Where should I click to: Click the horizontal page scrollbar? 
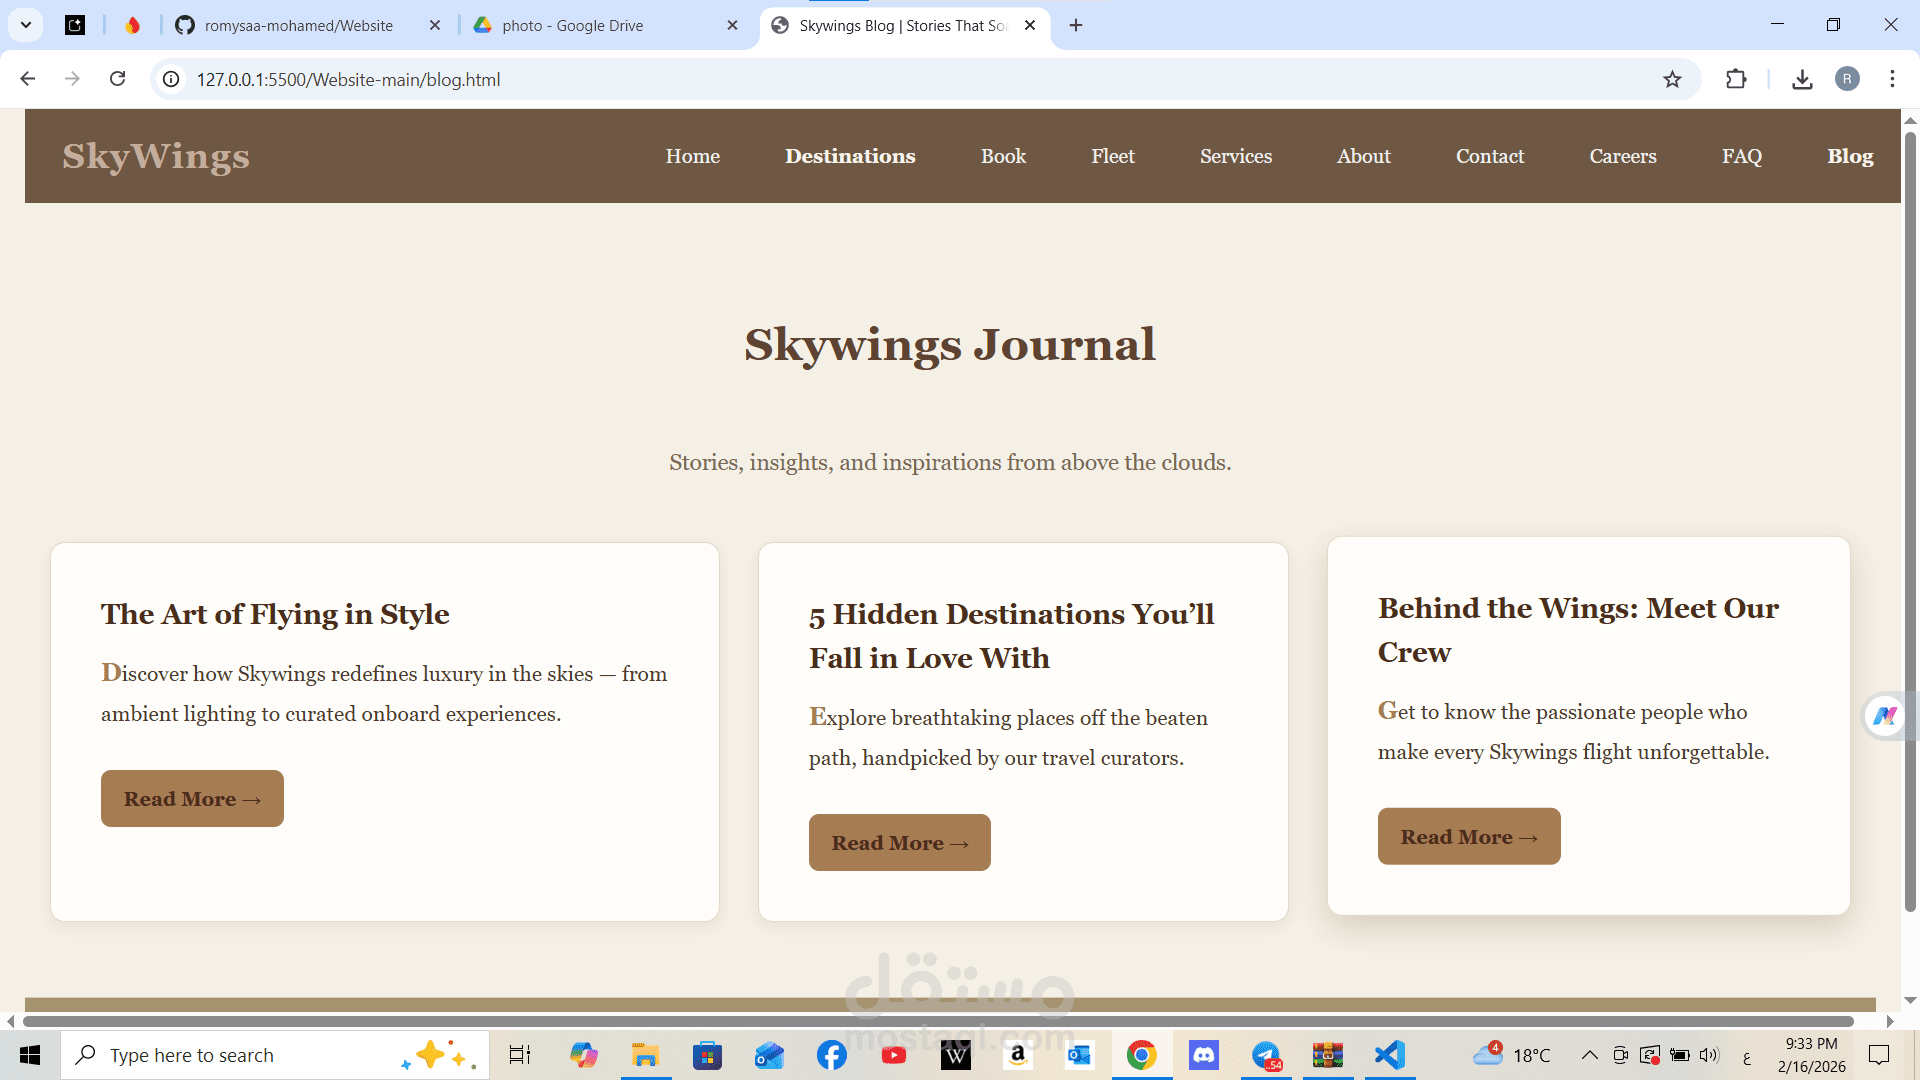pyautogui.click(x=938, y=1021)
